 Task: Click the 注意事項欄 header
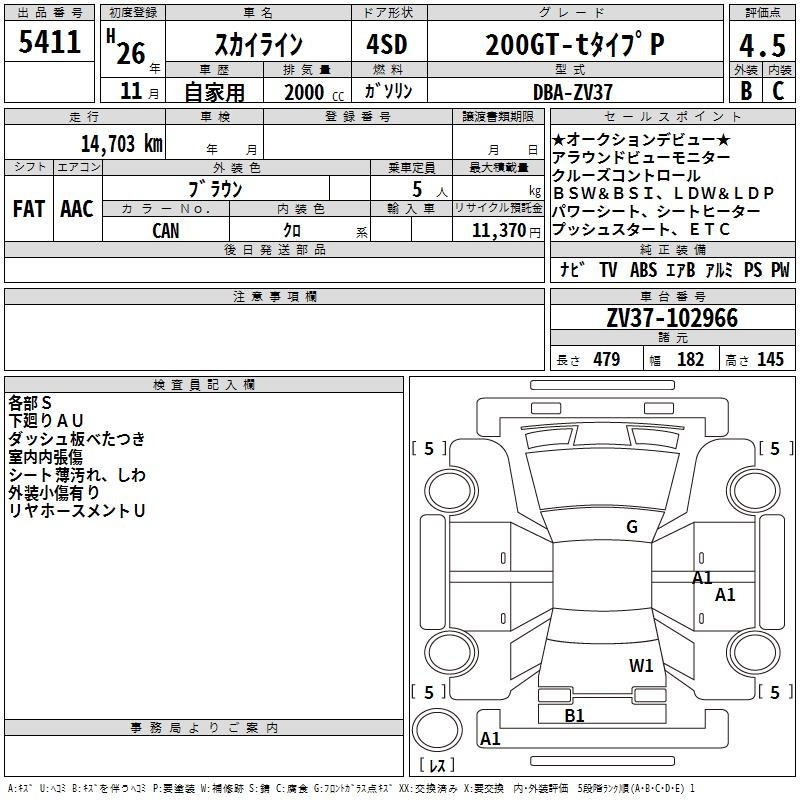(x=274, y=296)
